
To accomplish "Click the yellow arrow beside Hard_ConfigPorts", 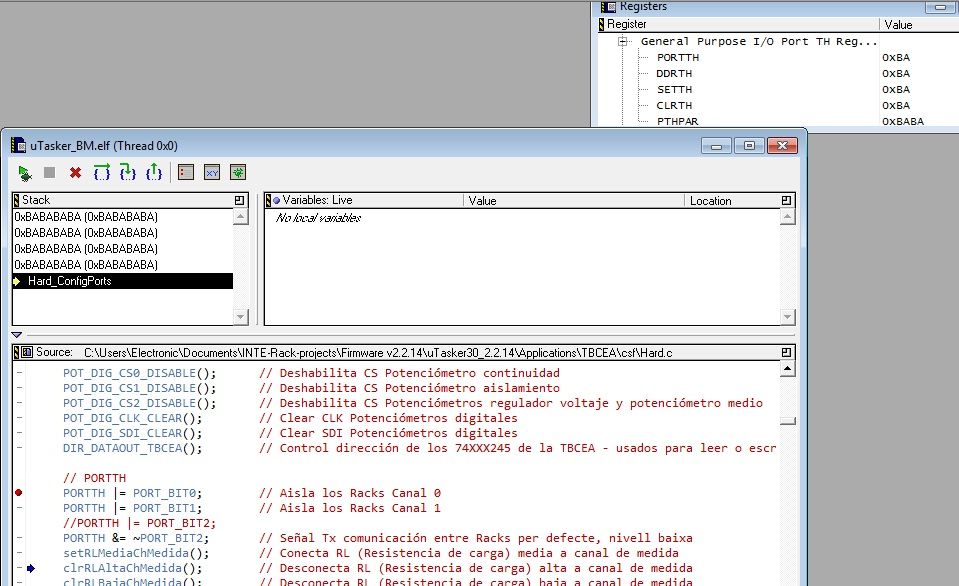I will tap(17, 281).
